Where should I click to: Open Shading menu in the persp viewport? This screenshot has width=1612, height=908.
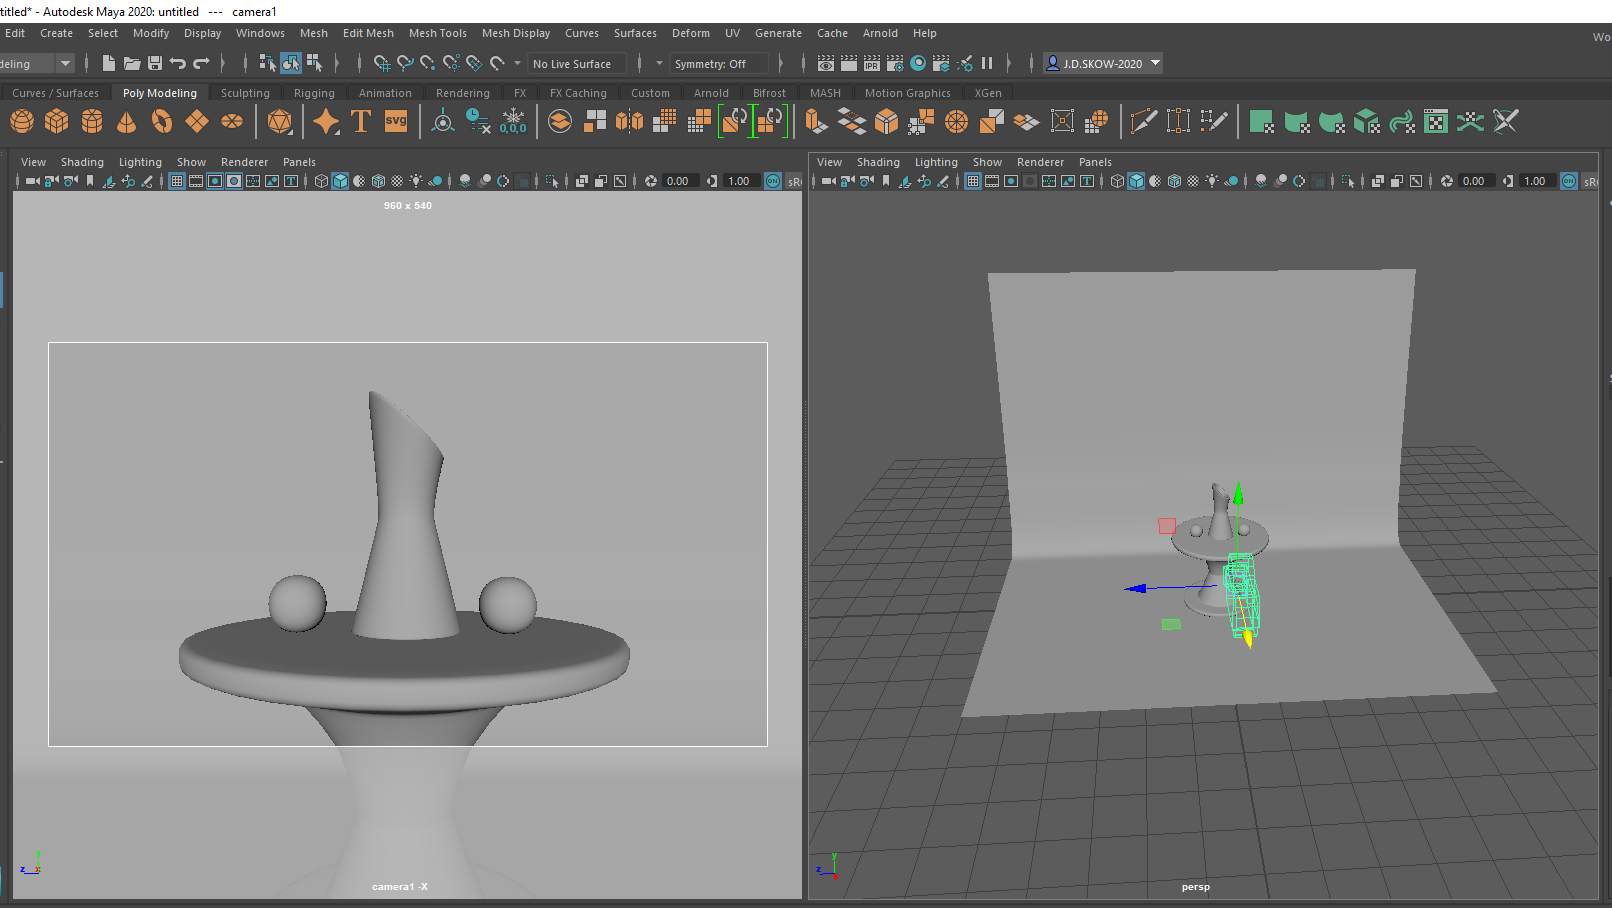(877, 162)
